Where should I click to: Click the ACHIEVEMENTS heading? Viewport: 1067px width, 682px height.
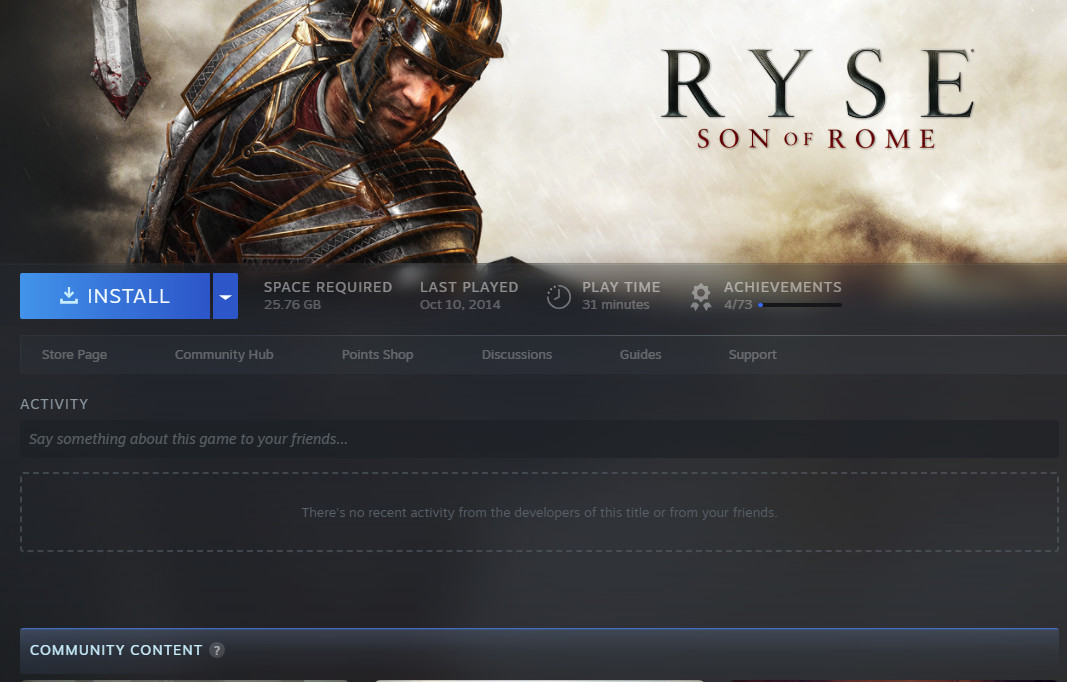coord(783,287)
